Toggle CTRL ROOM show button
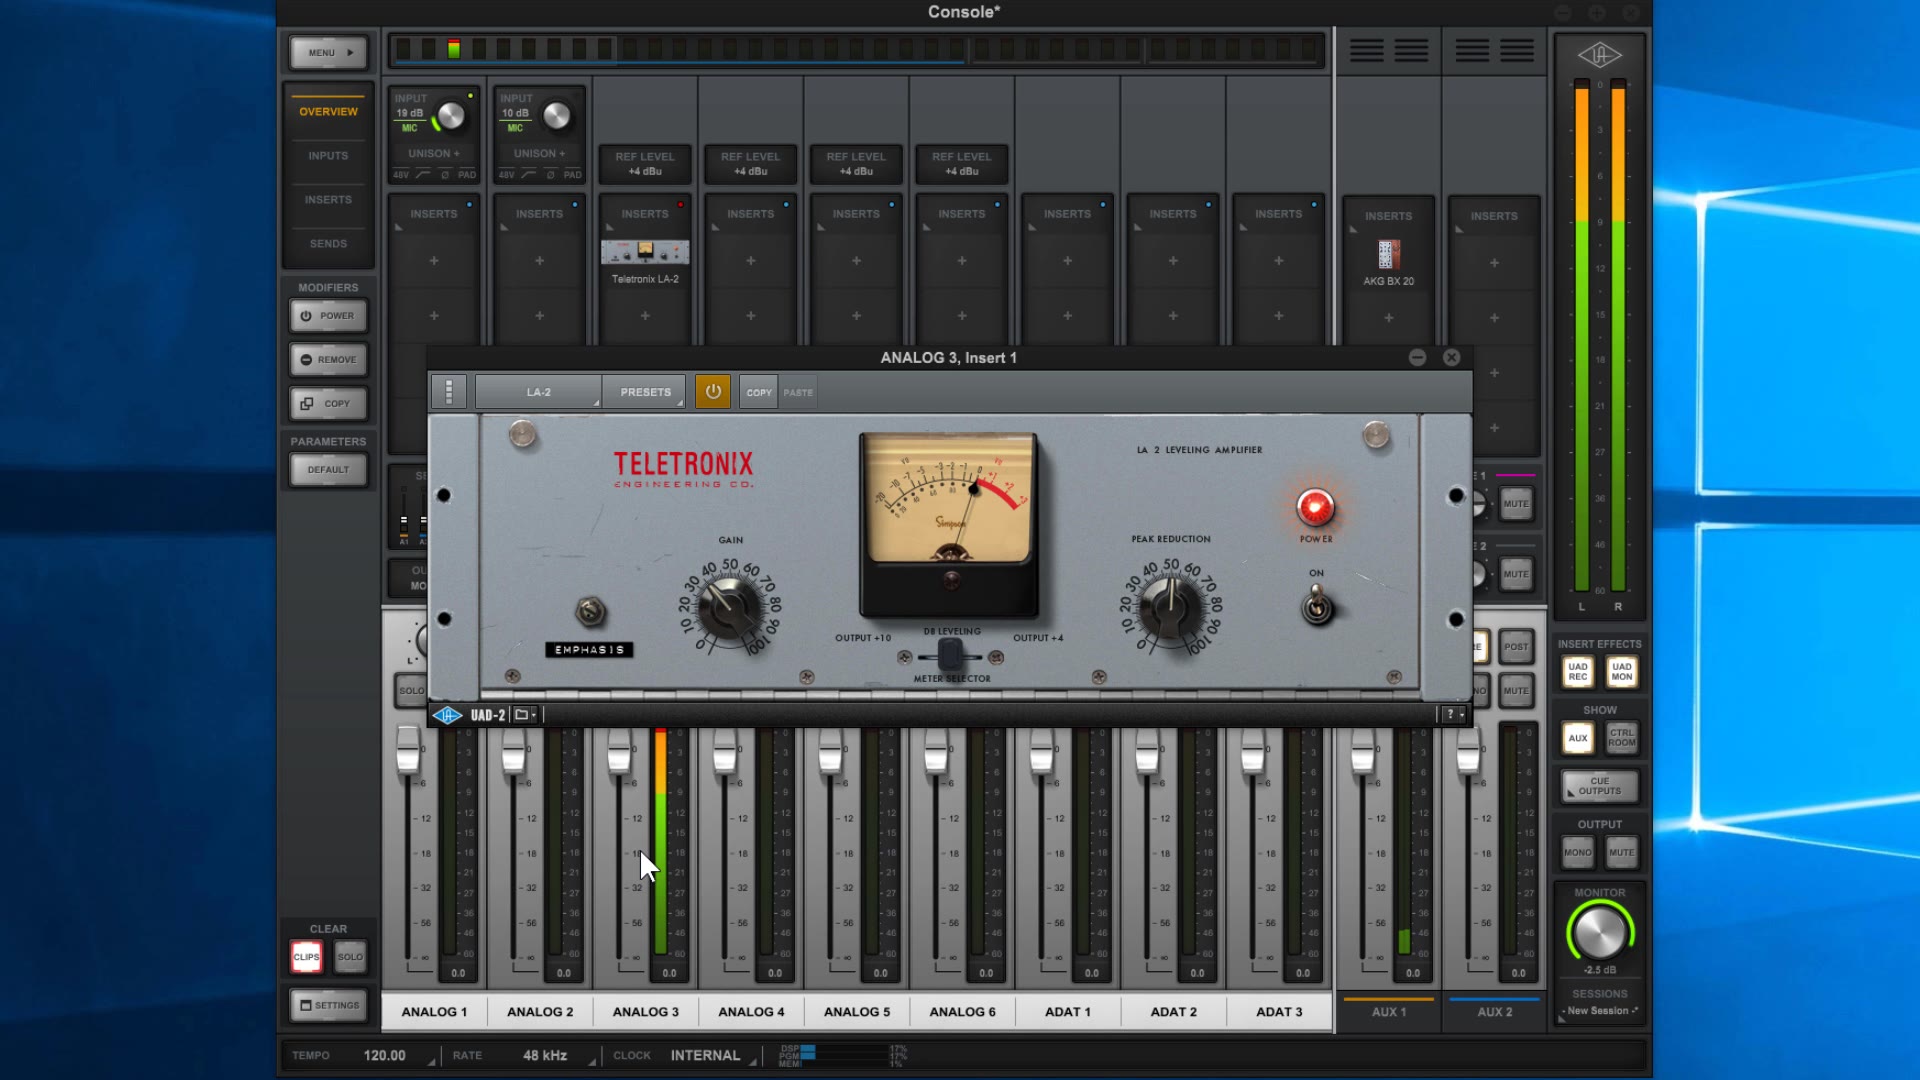This screenshot has width=1920, height=1080. click(x=1622, y=738)
